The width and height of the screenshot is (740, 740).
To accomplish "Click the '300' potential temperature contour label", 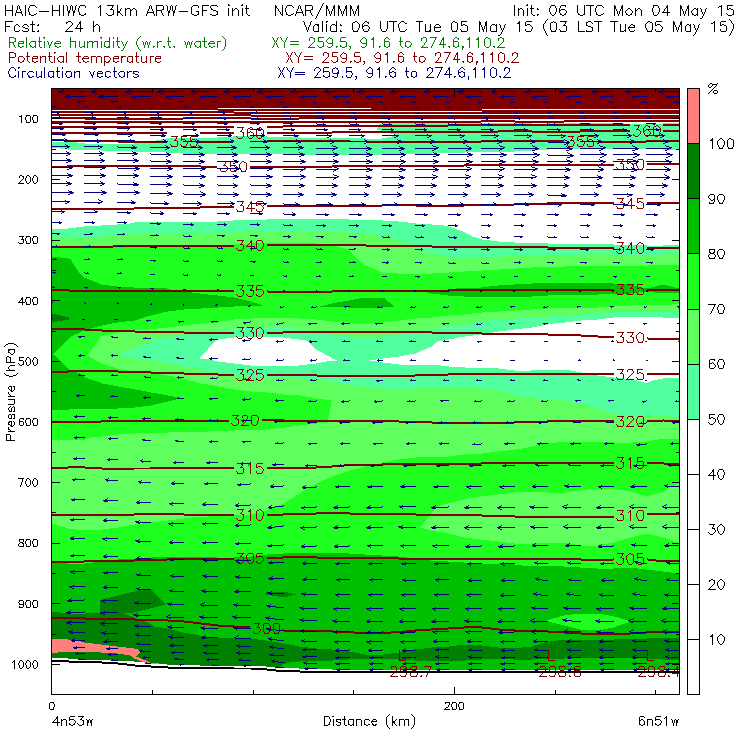I will coord(267,629).
